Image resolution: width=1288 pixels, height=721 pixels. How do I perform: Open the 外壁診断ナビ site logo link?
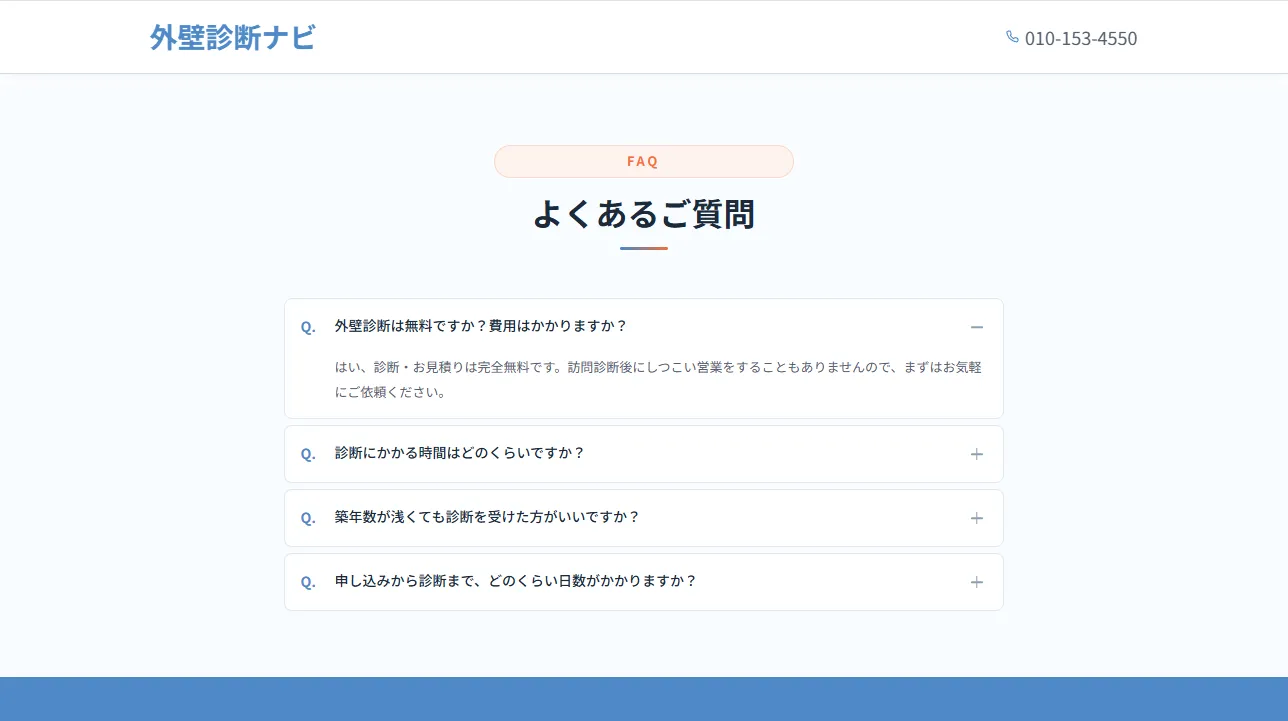(232, 38)
